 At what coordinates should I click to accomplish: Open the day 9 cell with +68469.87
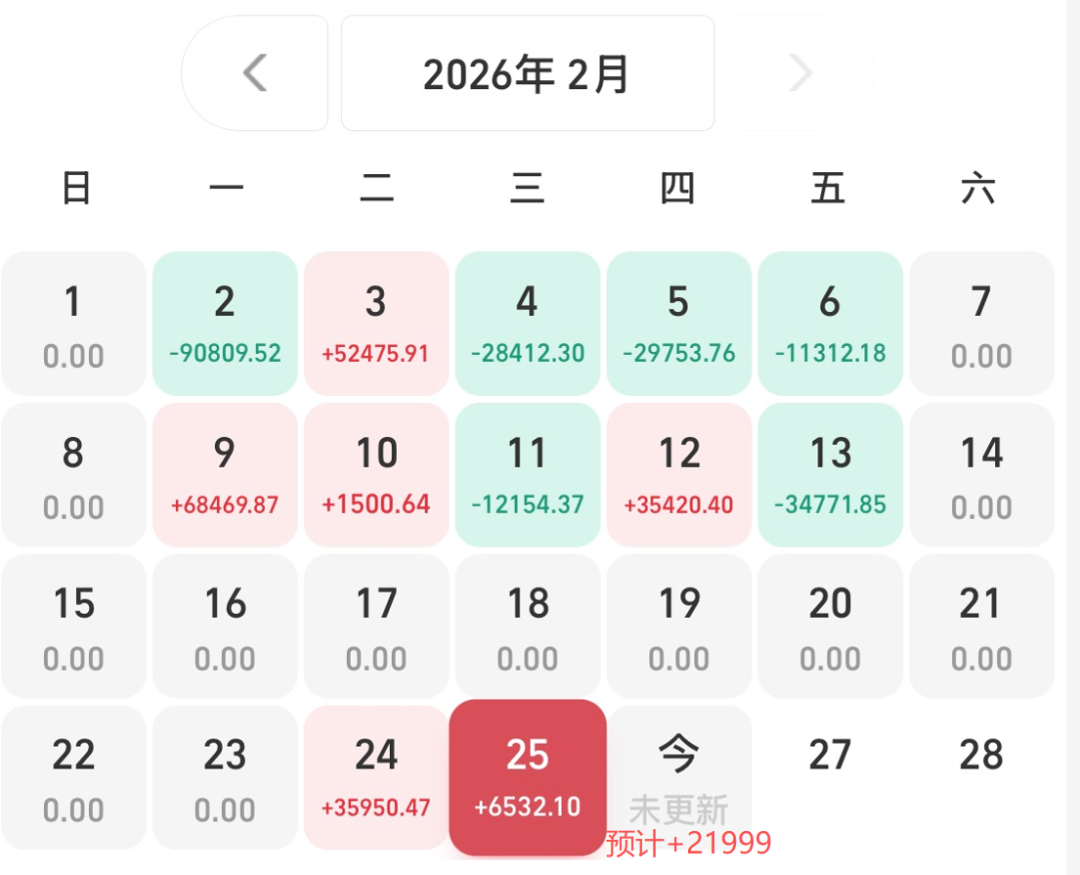click(225, 475)
